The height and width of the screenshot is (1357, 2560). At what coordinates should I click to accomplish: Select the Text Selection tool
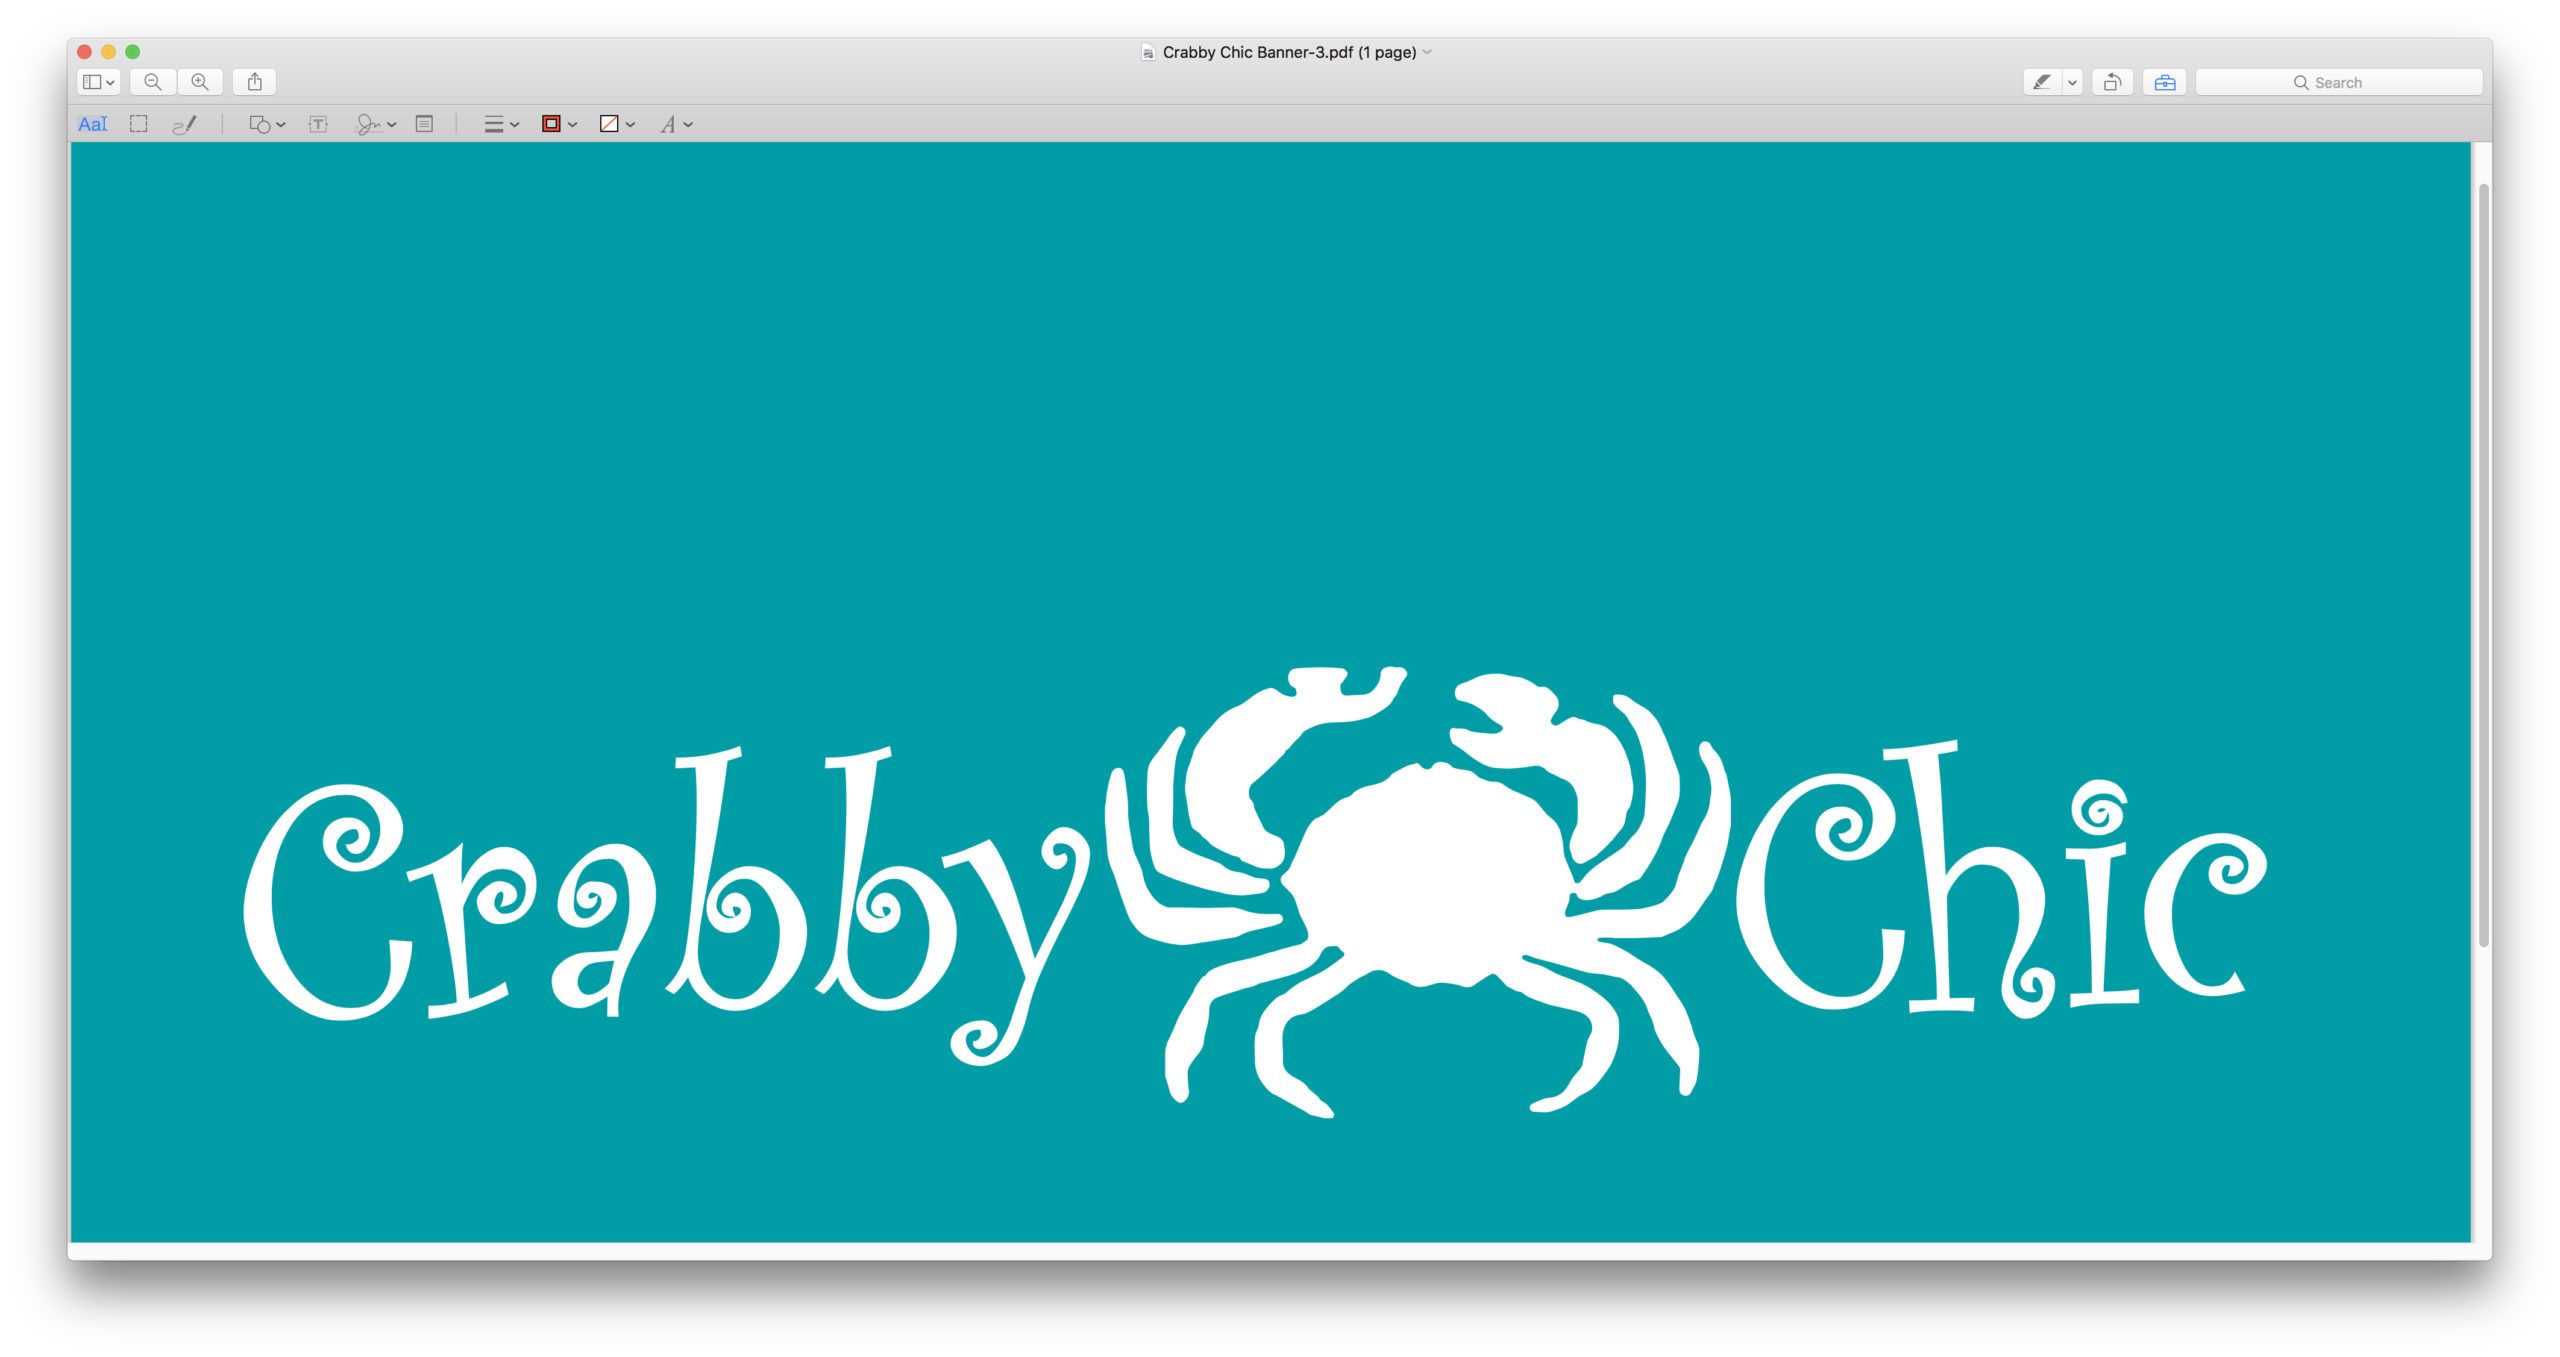point(93,124)
